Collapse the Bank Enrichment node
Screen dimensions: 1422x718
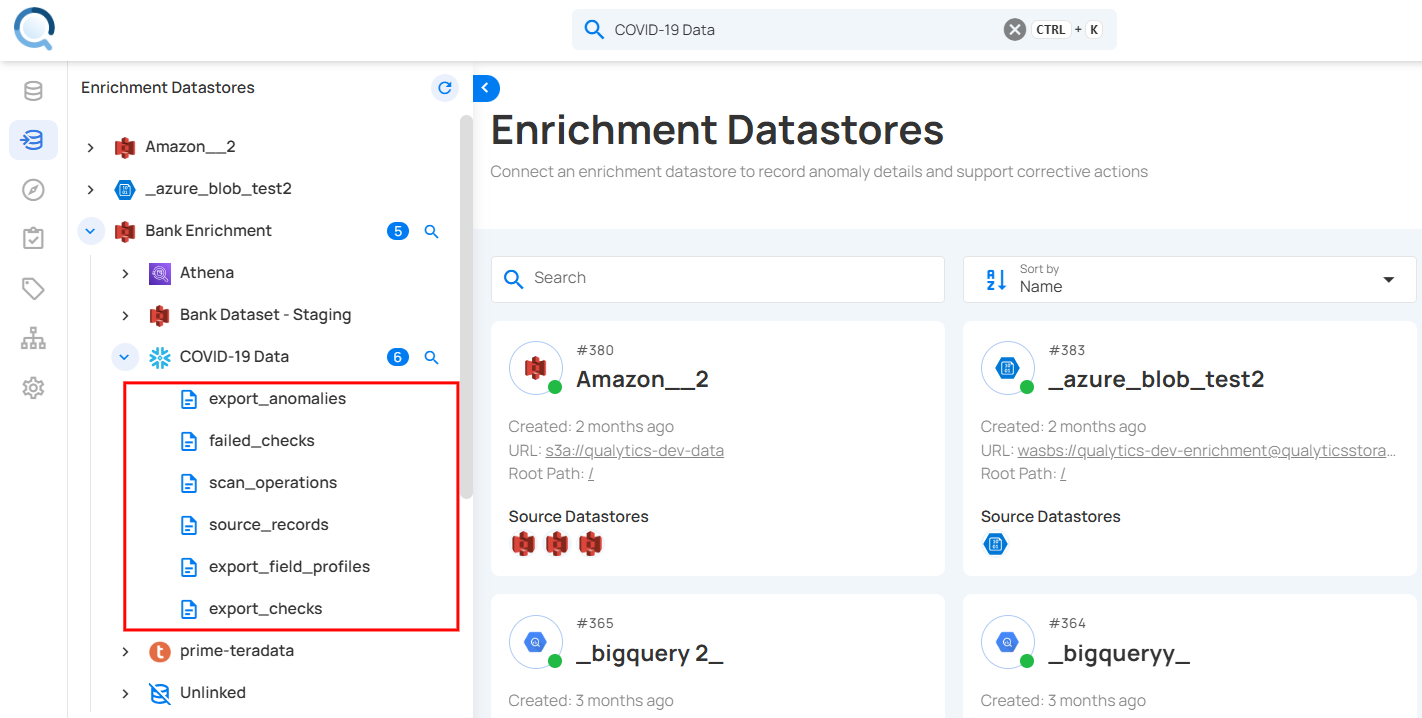click(91, 232)
